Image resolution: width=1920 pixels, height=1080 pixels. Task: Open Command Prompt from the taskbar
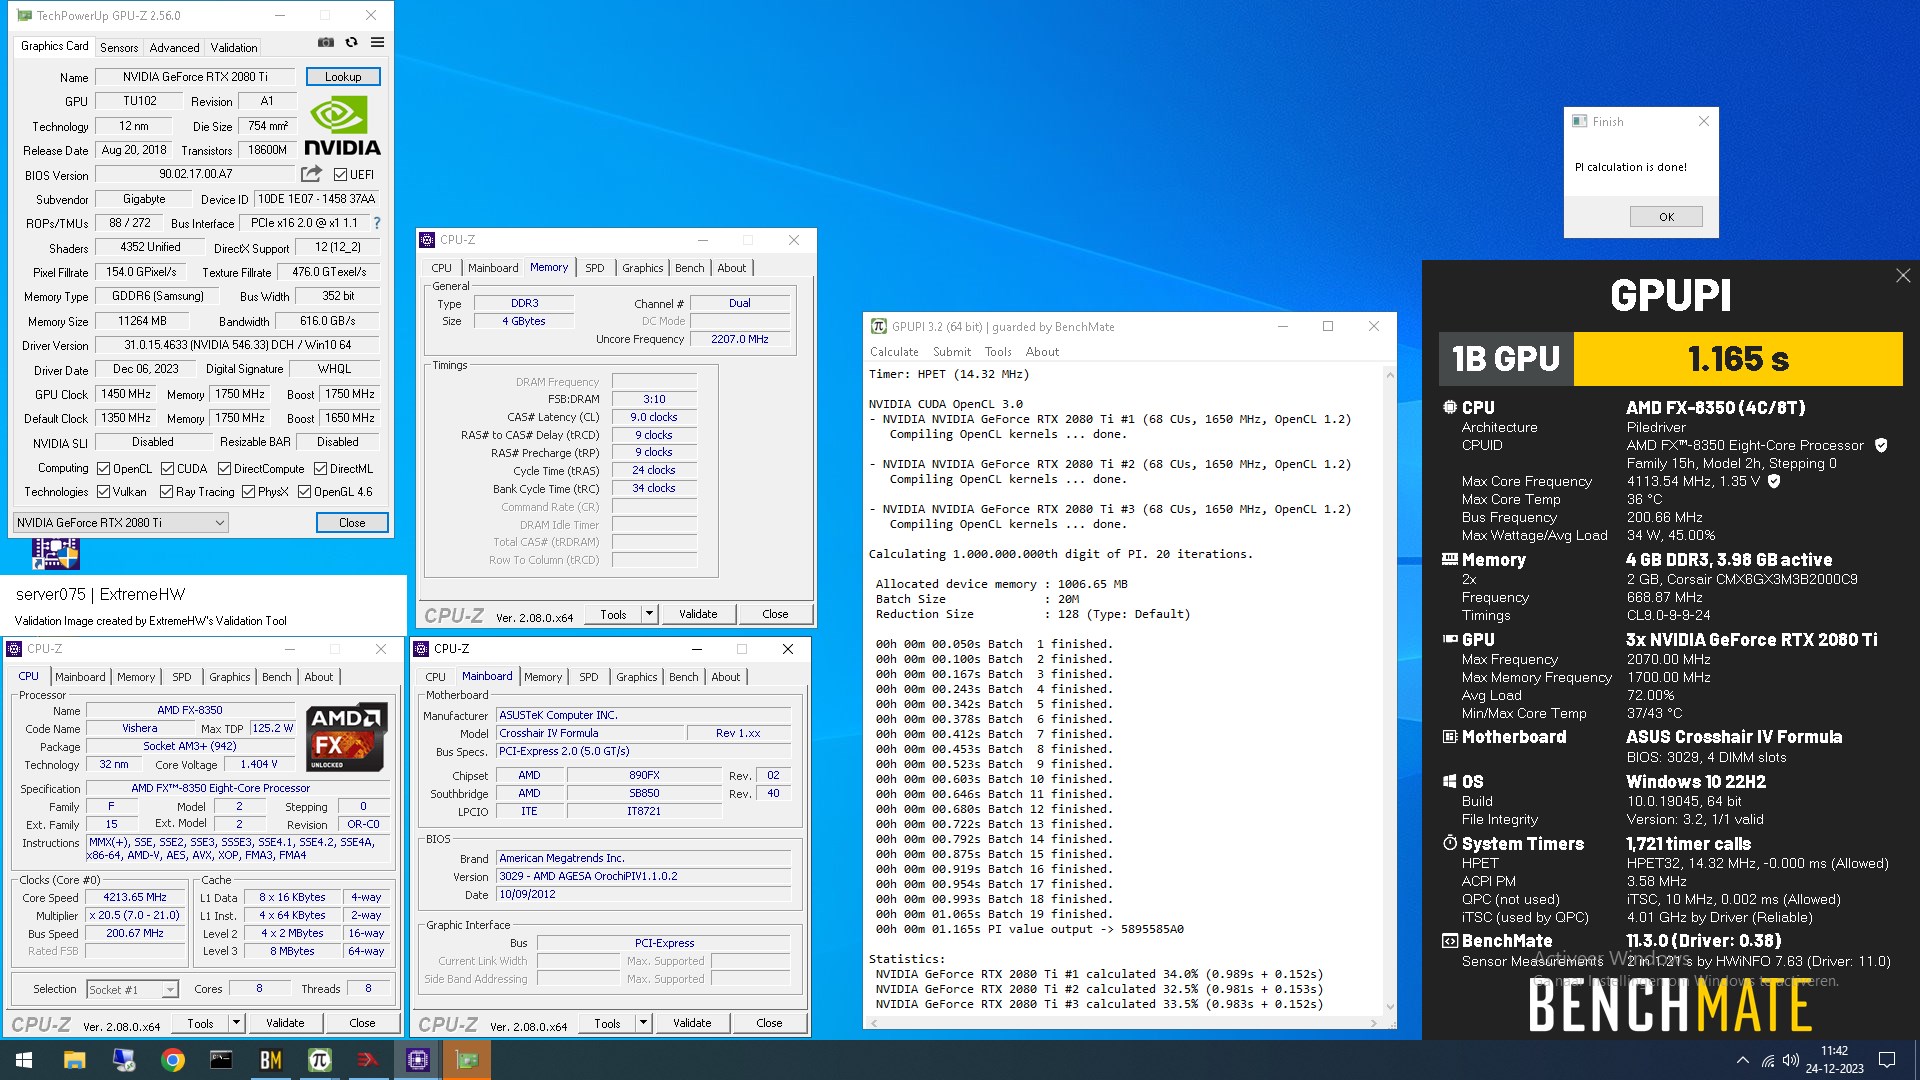pos(221,1060)
